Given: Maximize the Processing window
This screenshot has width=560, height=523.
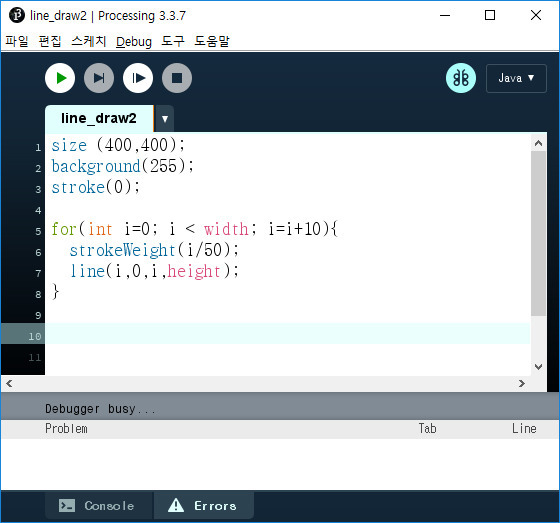Looking at the screenshot, I should point(490,15).
